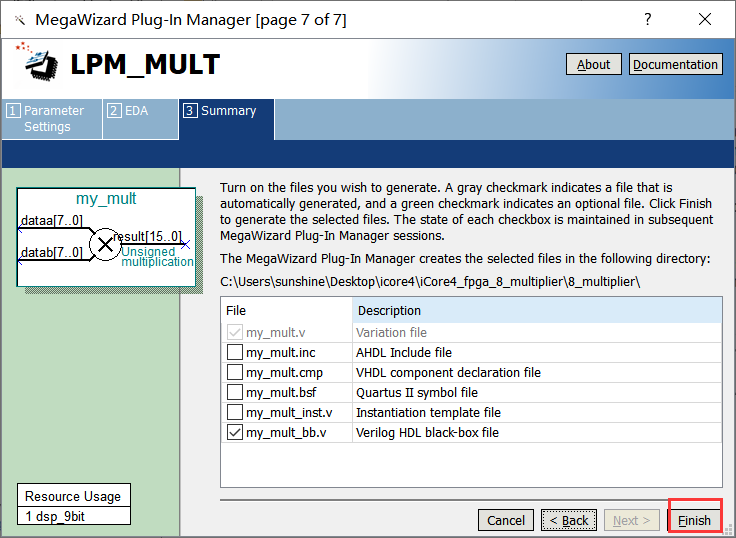Switch to Parameter Settings tab
Image resolution: width=736 pixels, height=538 pixels.
(52, 119)
